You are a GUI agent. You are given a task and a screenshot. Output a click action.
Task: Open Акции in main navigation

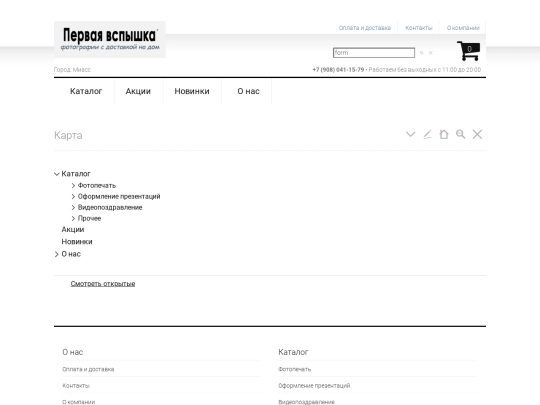tap(138, 91)
